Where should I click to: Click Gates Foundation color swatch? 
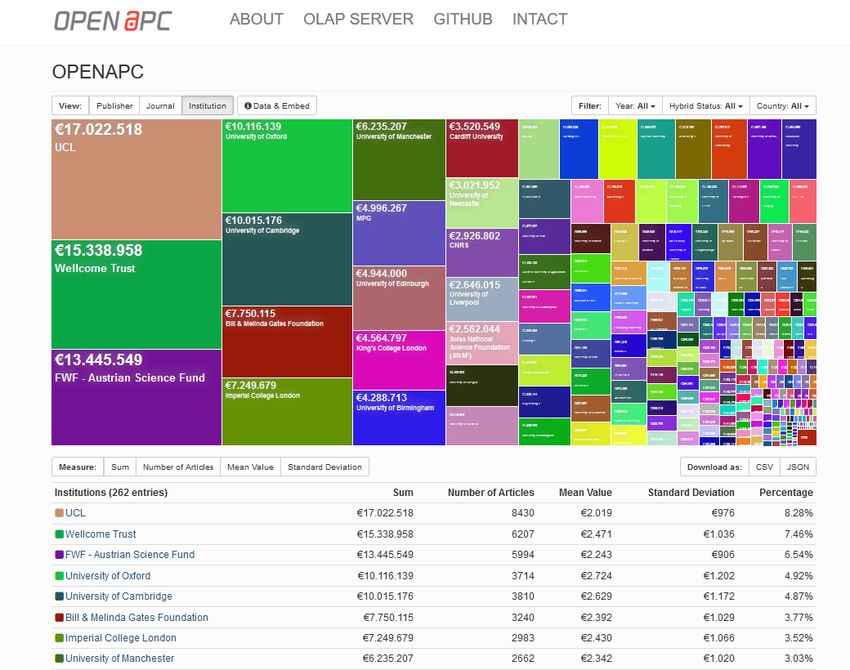tap(59, 617)
